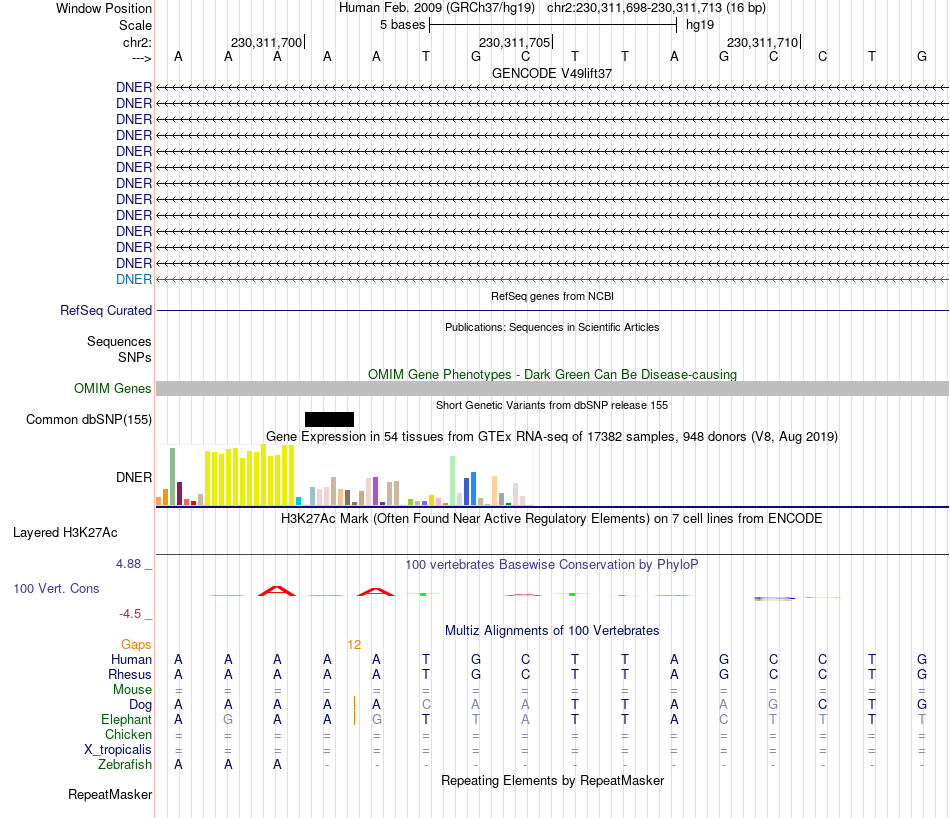The width and height of the screenshot is (950, 818).
Task: Click the Publications: Sequences in Scientific Articles title
Action: (552, 327)
